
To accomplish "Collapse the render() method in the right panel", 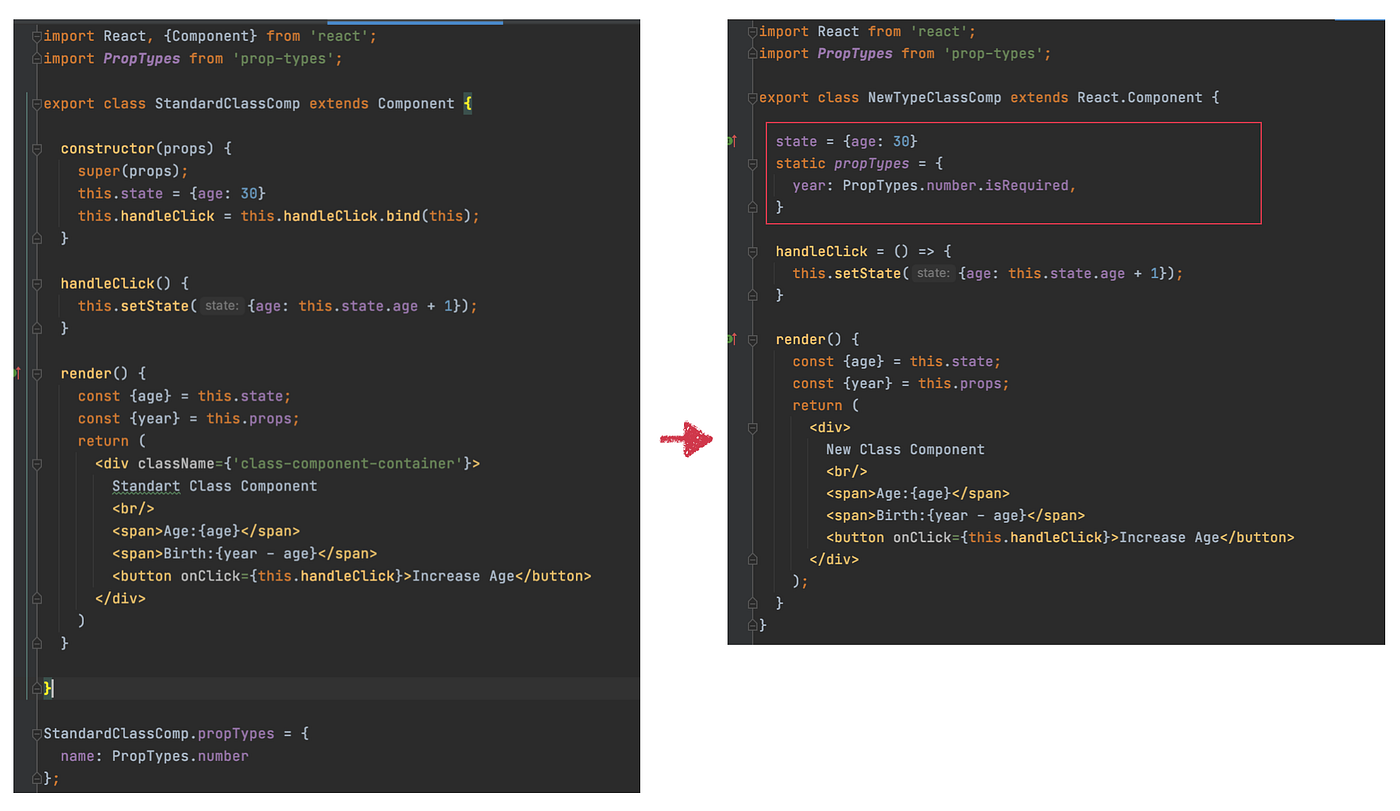I will pos(752,339).
